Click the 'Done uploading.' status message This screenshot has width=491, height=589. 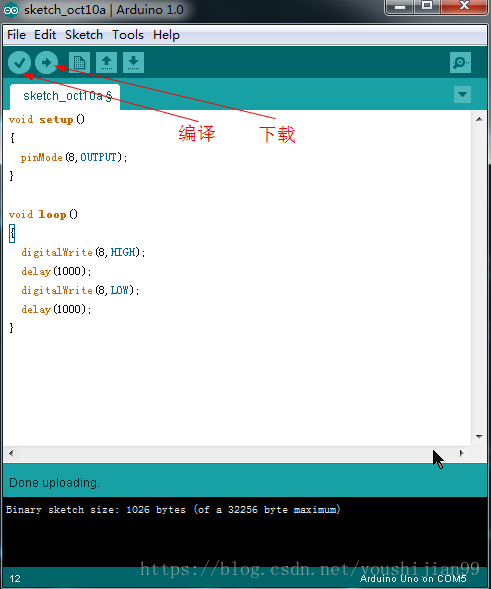[54, 483]
